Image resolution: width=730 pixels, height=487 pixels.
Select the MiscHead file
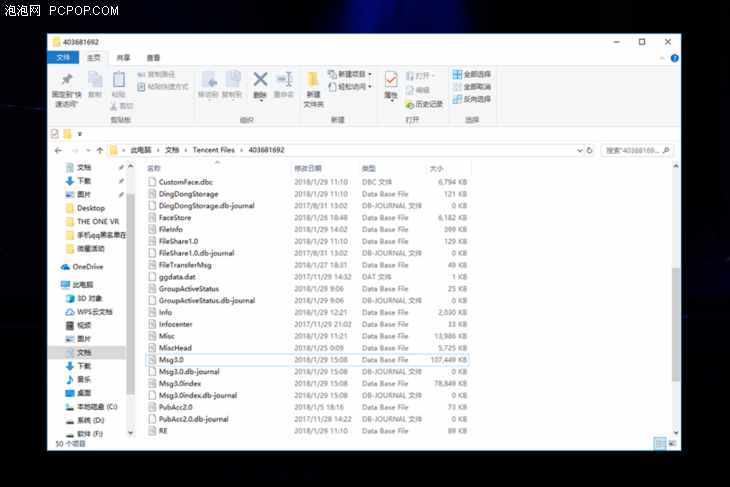[175, 348]
